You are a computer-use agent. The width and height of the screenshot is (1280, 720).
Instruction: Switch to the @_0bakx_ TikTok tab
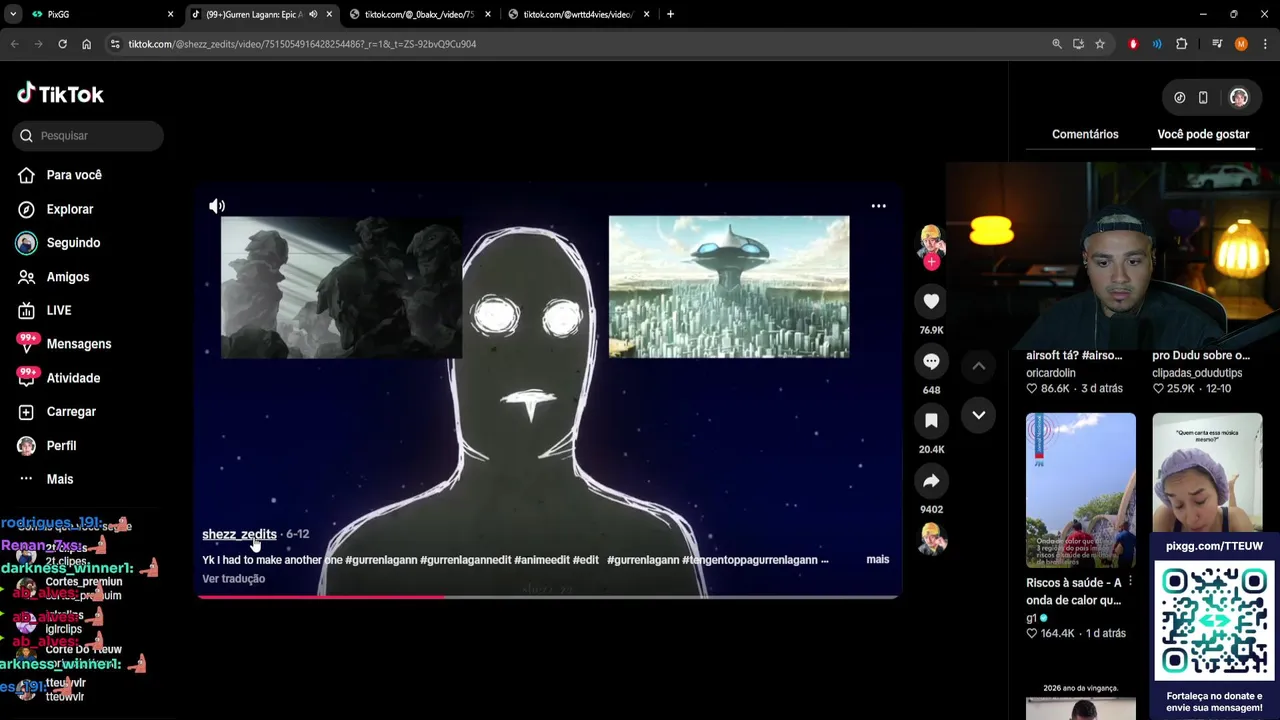tap(419, 14)
